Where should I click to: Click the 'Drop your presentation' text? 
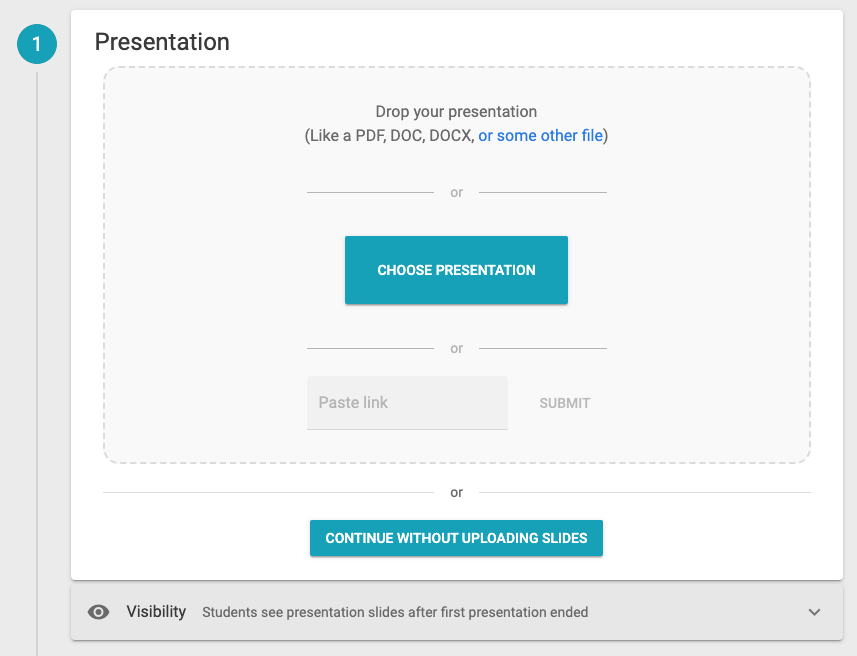(456, 112)
